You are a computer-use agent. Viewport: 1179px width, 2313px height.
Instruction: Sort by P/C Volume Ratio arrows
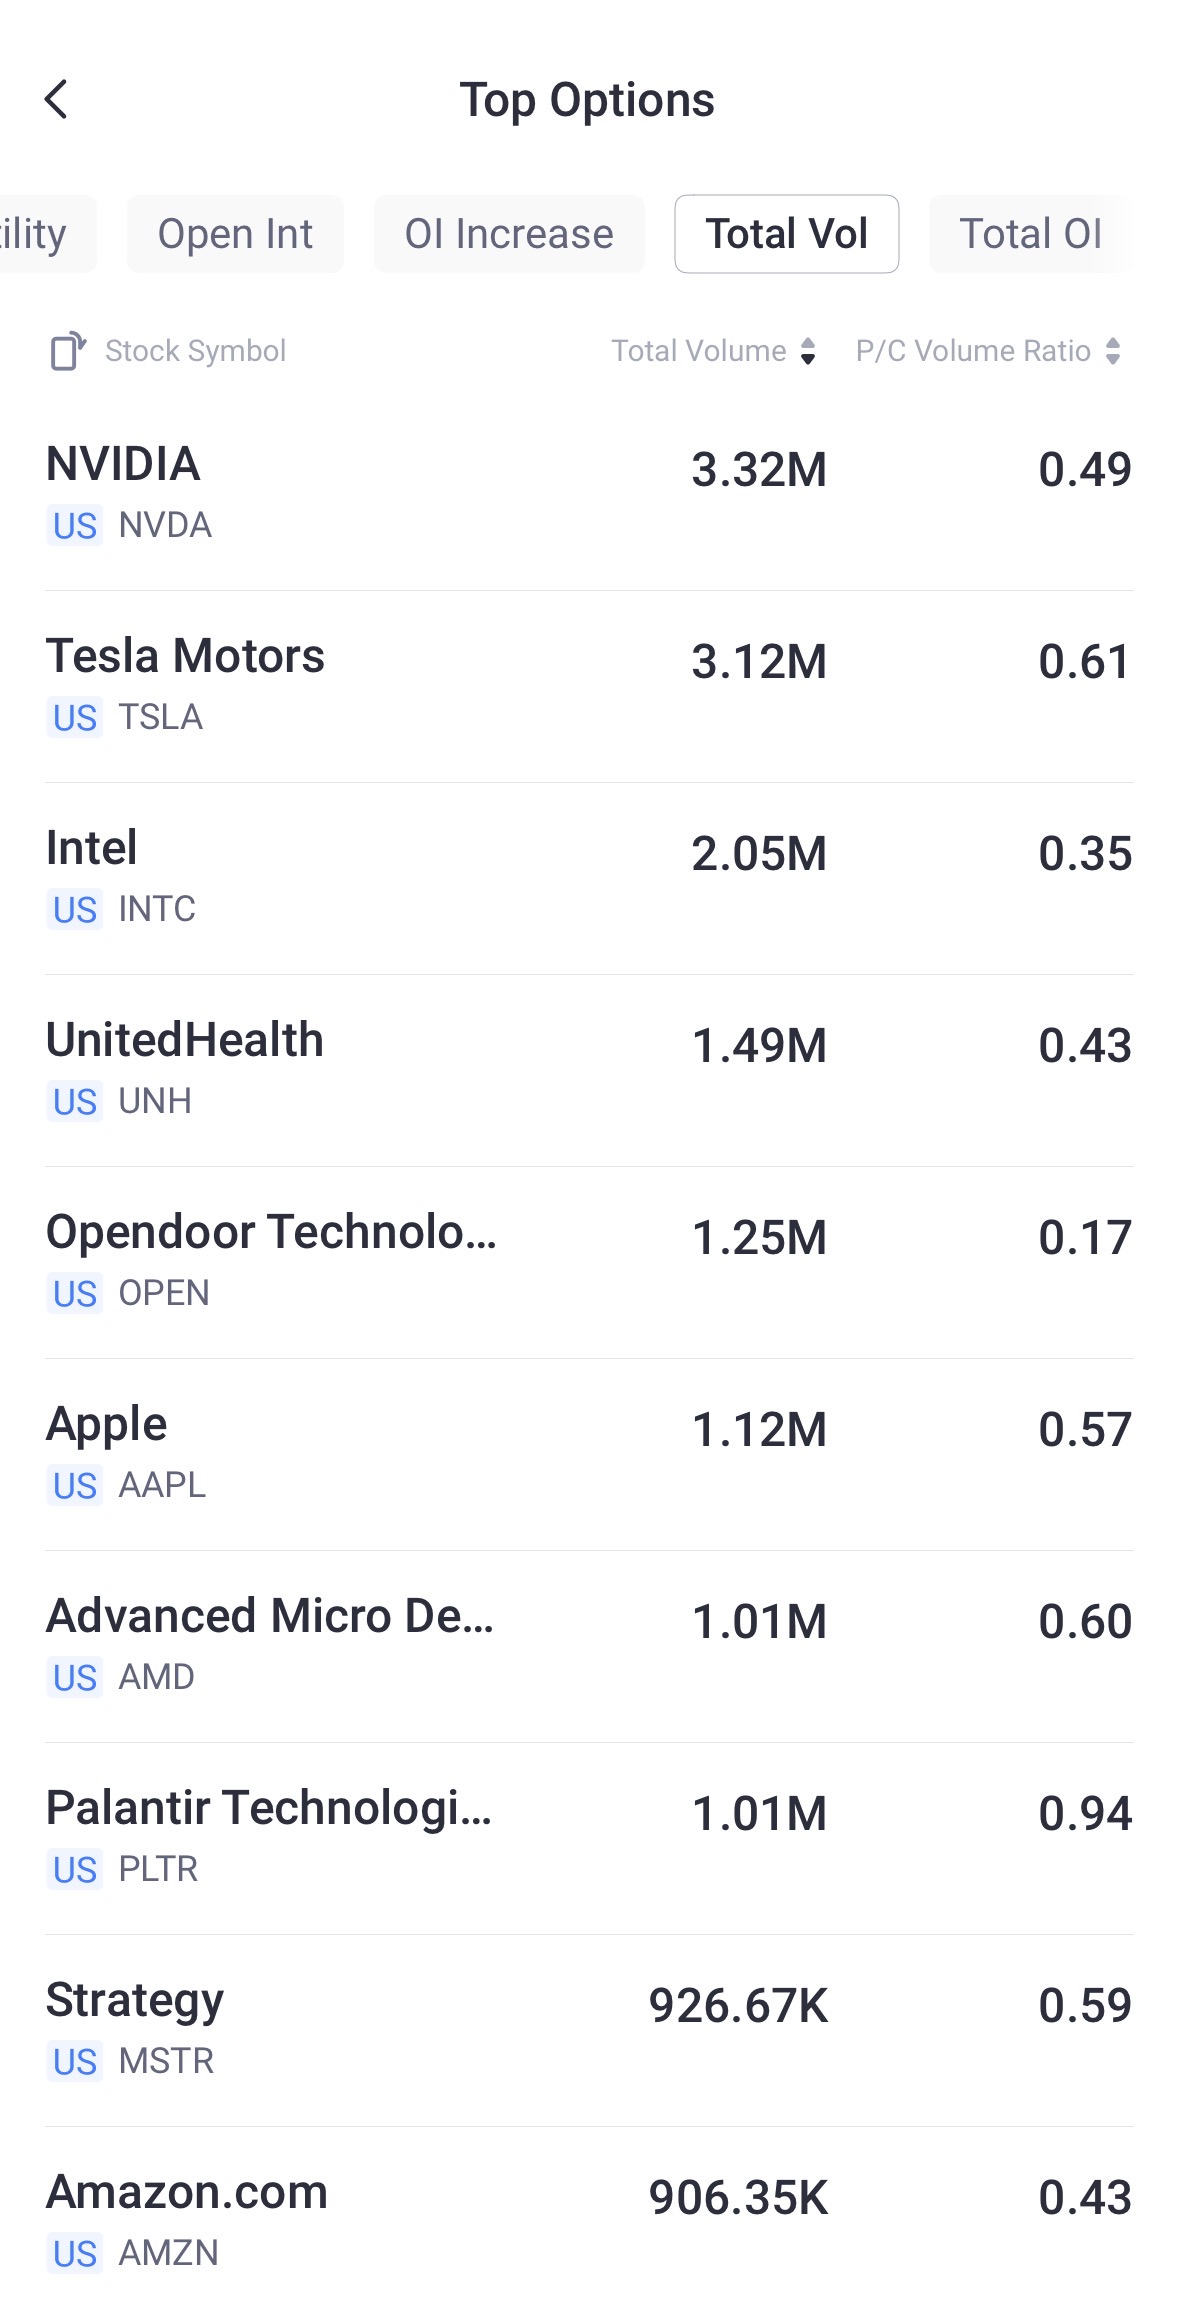pyautogui.click(x=1113, y=351)
